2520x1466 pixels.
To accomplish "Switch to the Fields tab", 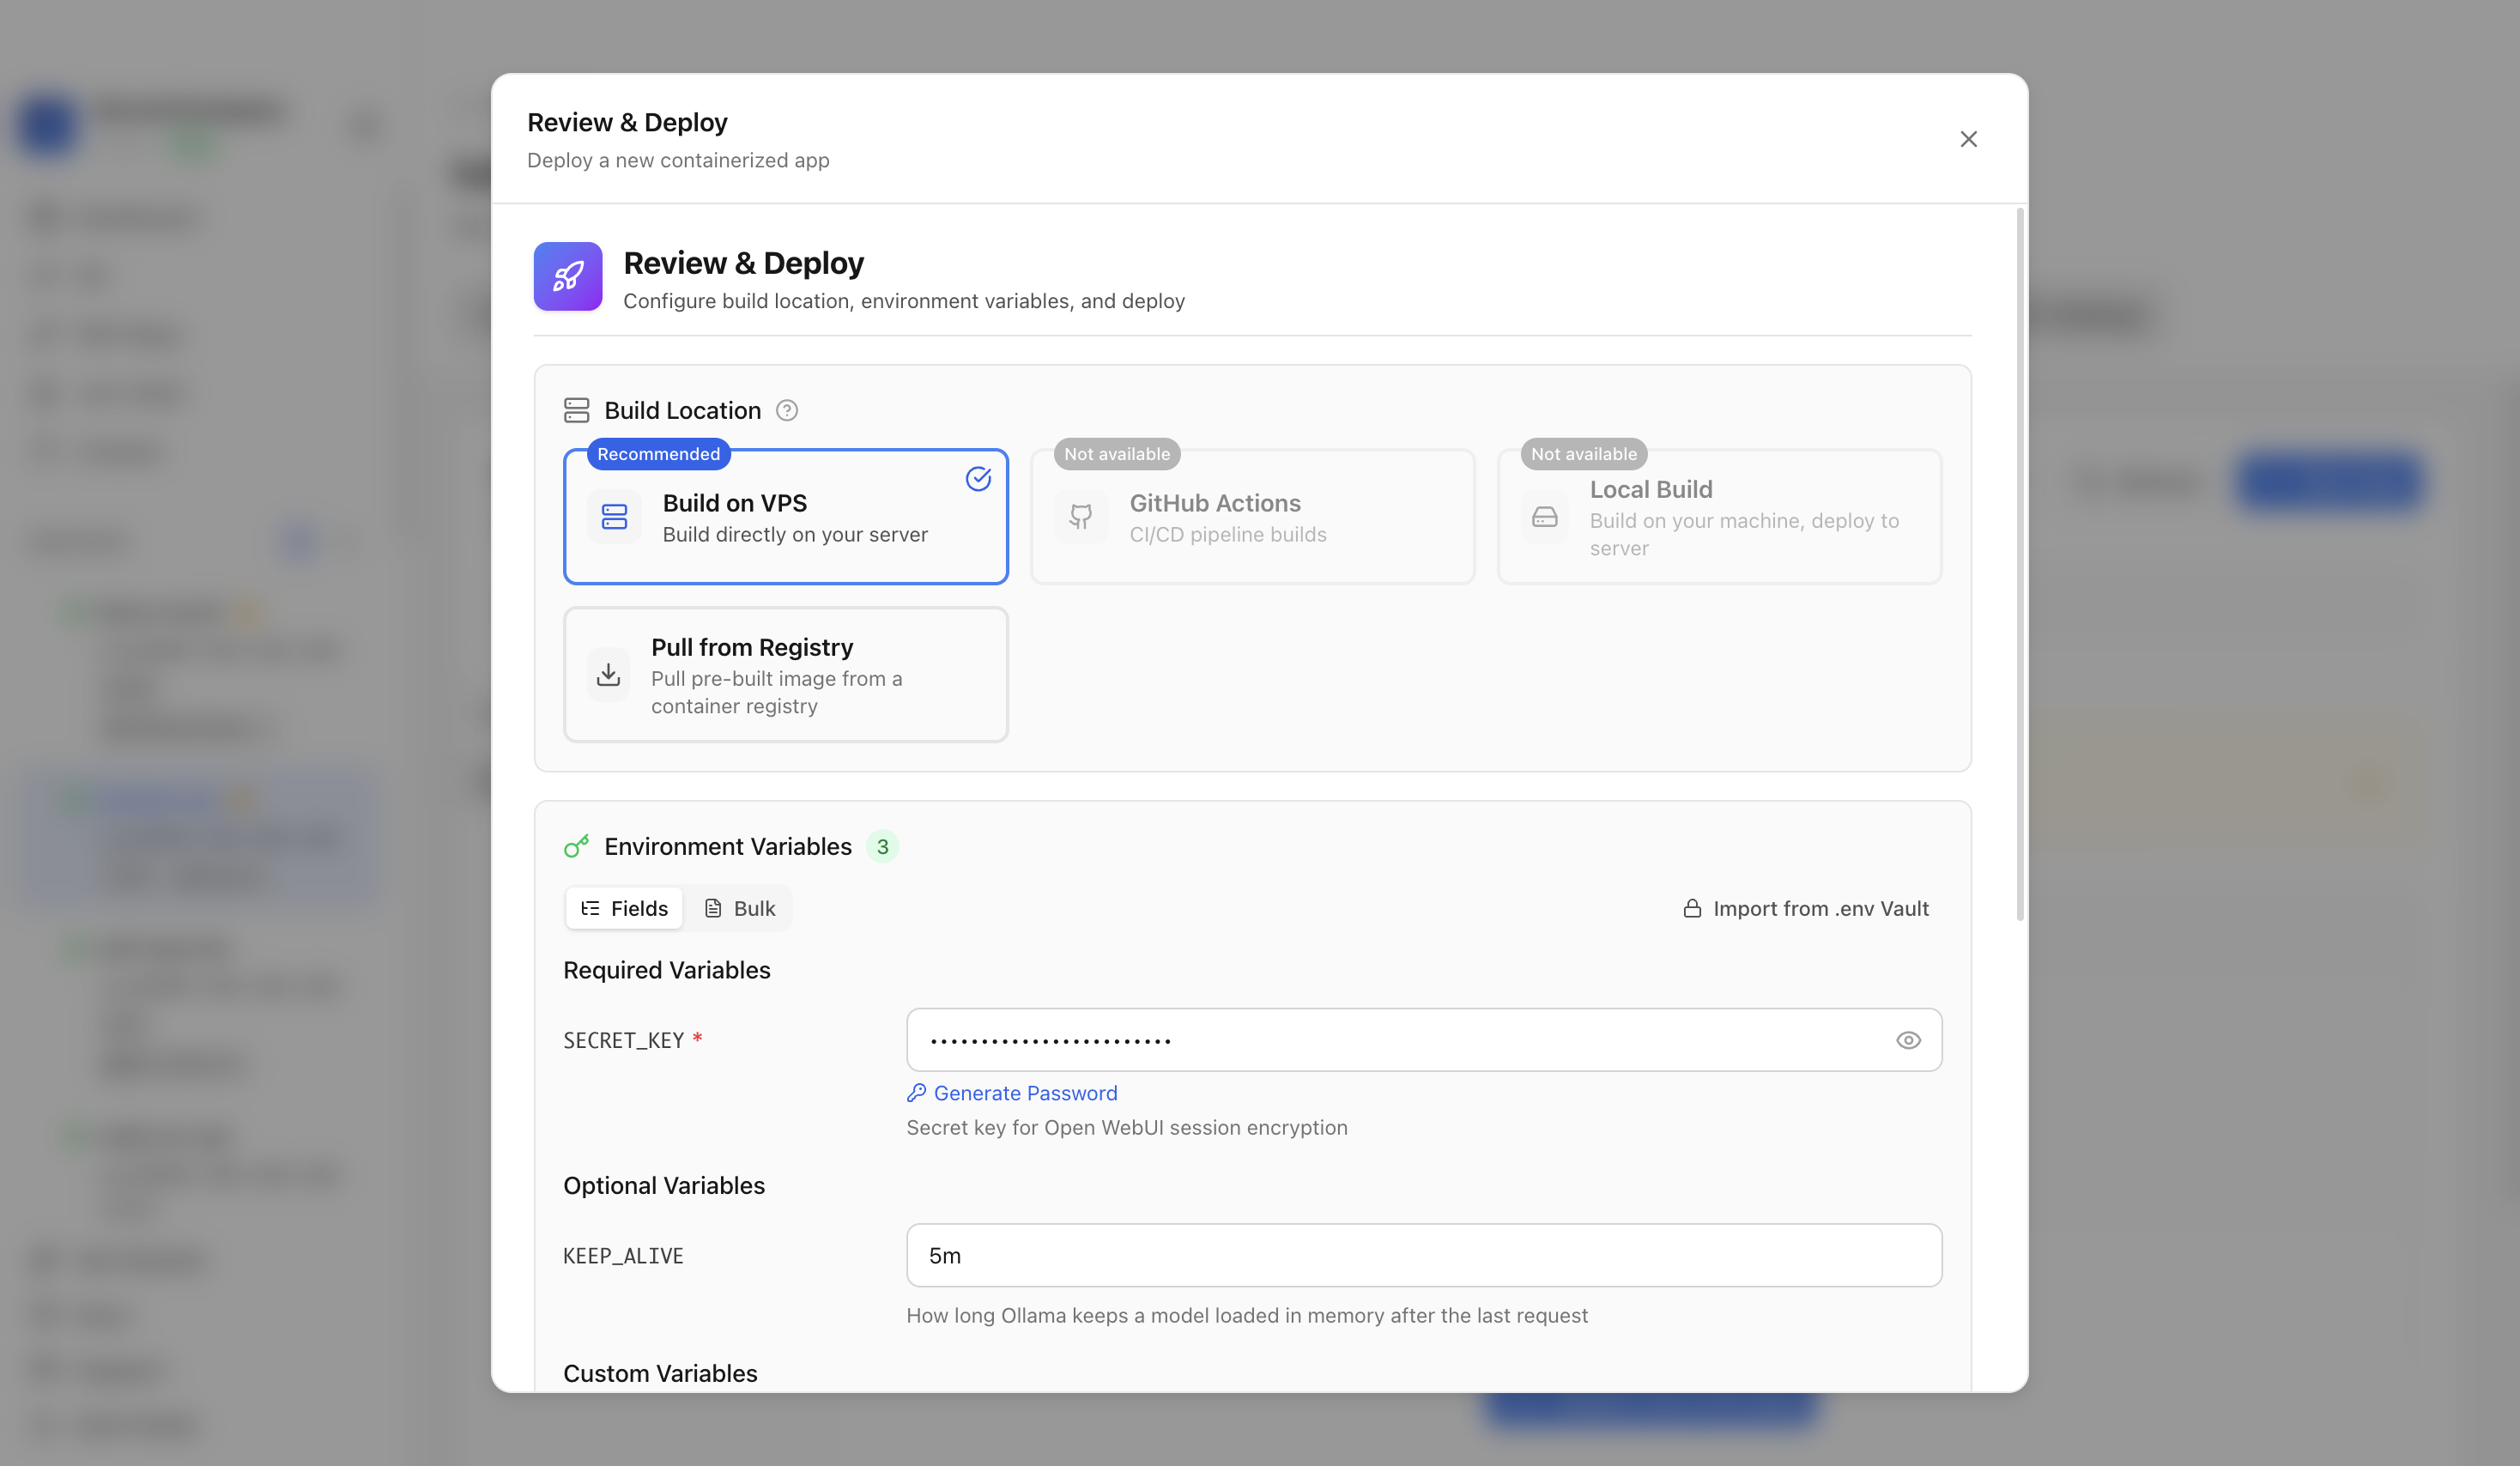I will click(624, 909).
